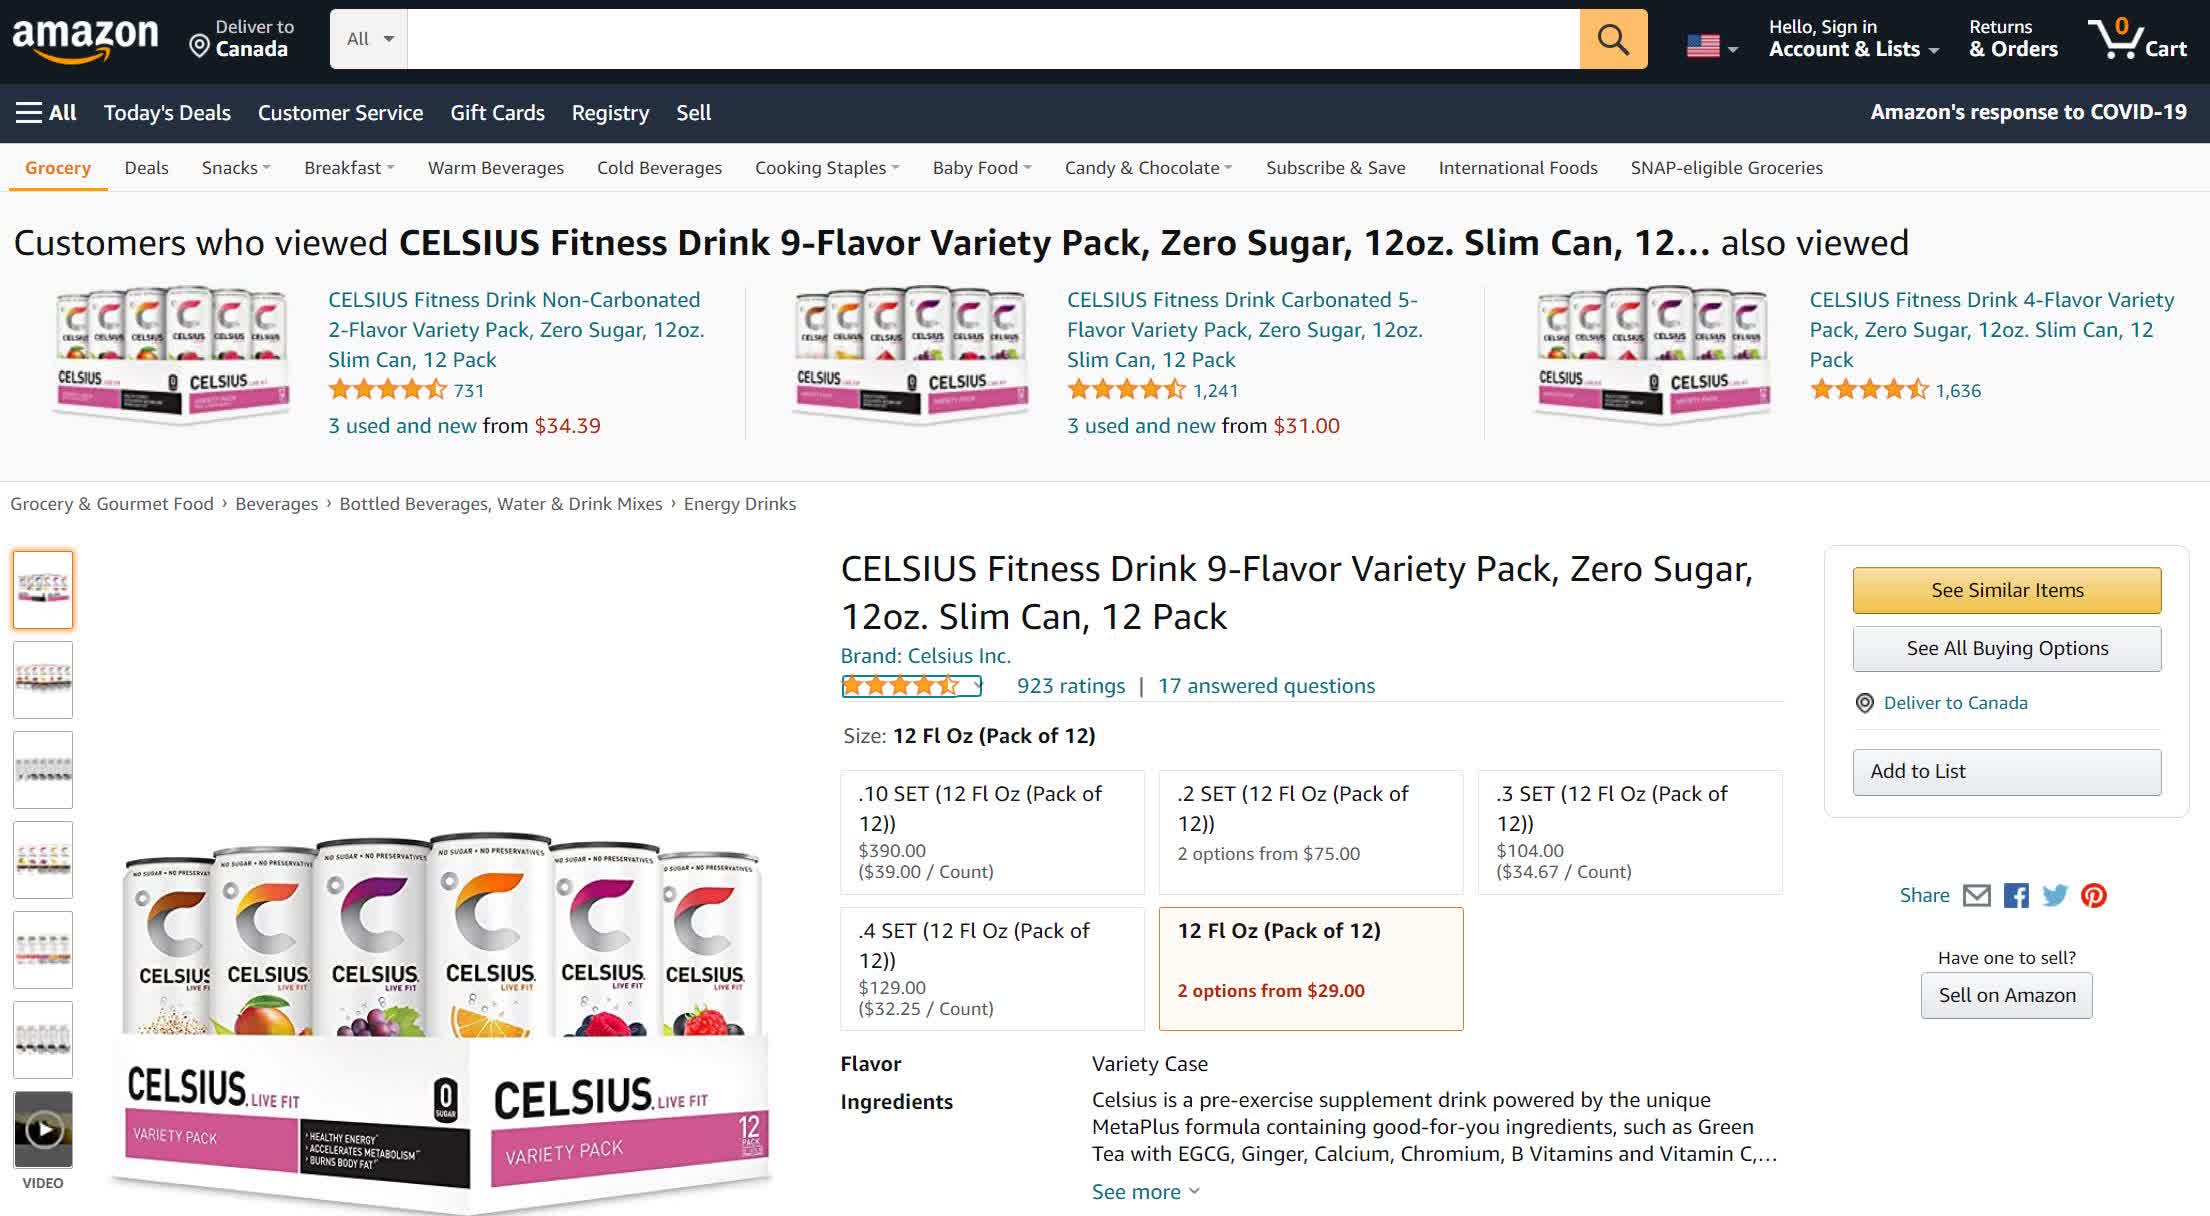Viewport: 2210px width, 1216px height.
Task: Open the All search category dropdown
Action: pyautogui.click(x=367, y=38)
